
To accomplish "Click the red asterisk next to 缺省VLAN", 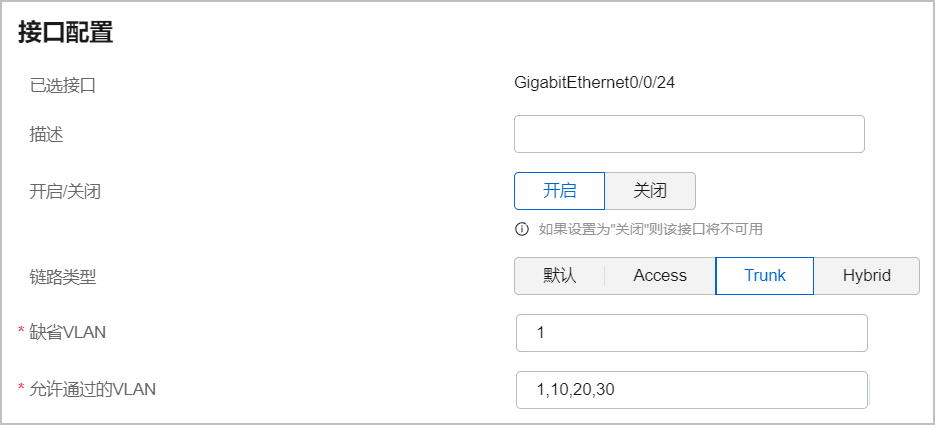I will [21, 331].
